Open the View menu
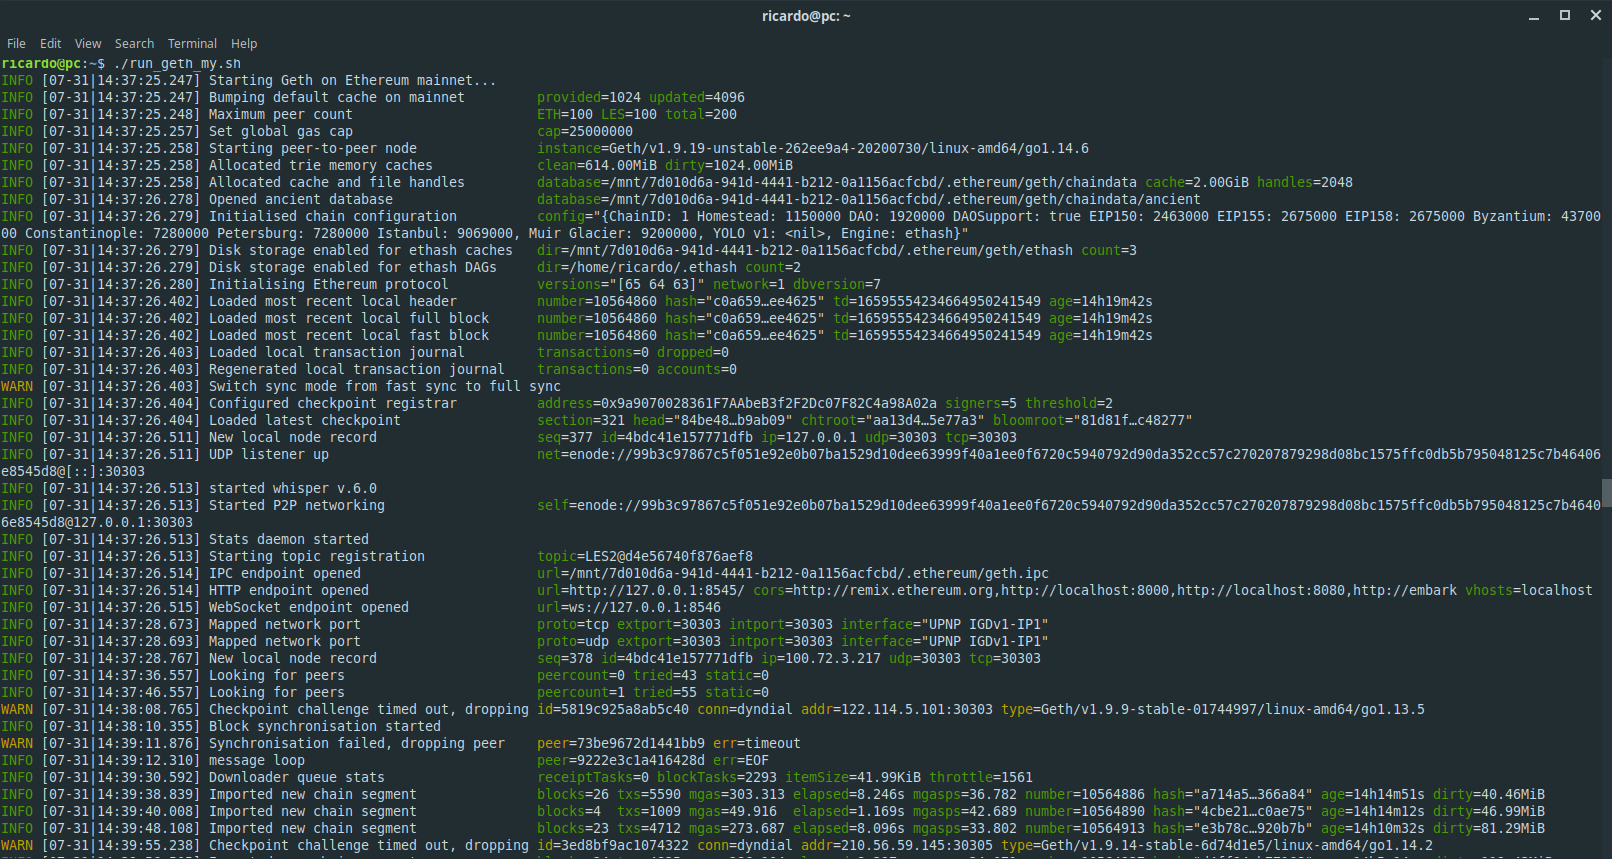This screenshot has height=859, width=1612. pyautogui.click(x=88, y=44)
